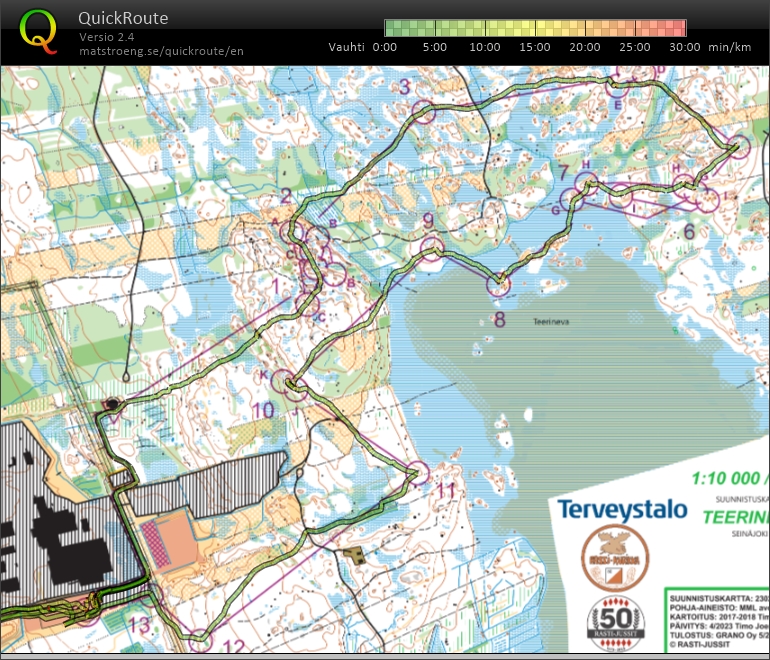Click the dark finish marker on the route
The width and height of the screenshot is (770, 660).
coord(112,404)
